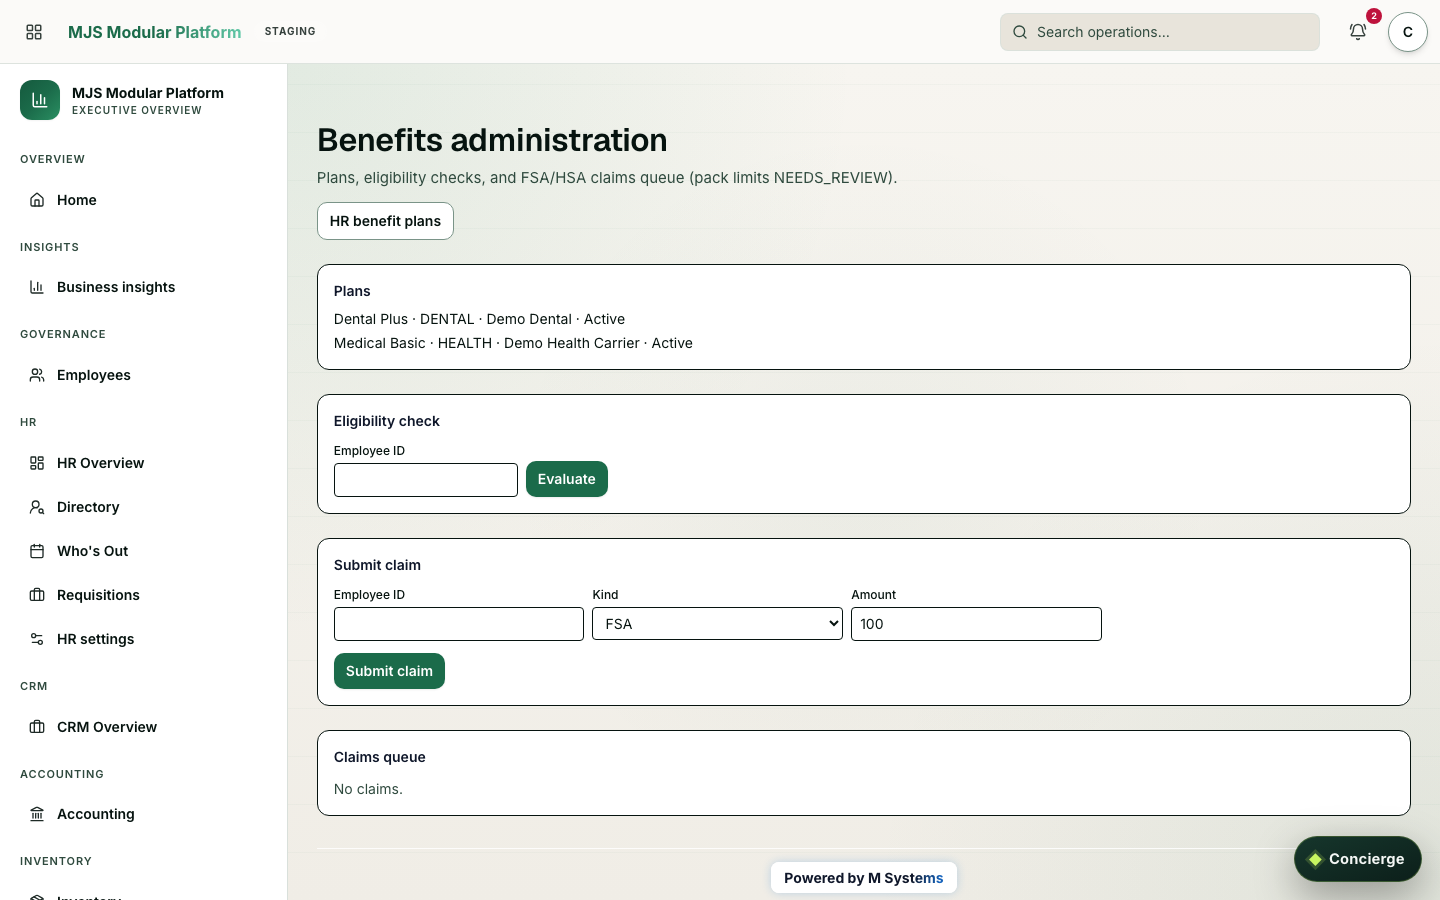
Task: Open HR Overview in sidebar
Action: click(x=143, y=463)
